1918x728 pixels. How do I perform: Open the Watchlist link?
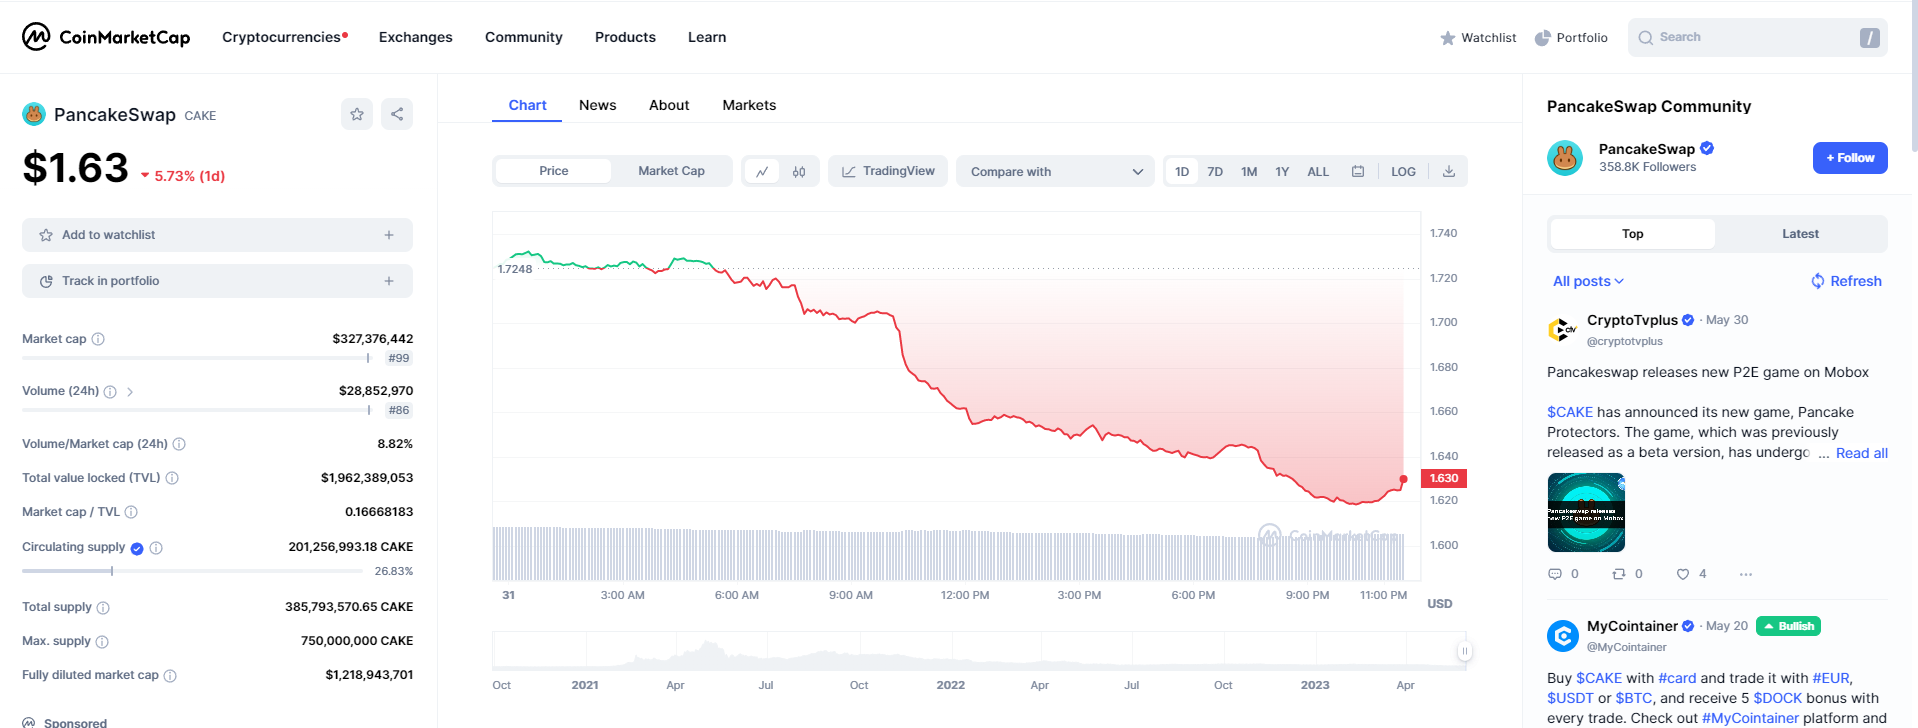point(1478,38)
